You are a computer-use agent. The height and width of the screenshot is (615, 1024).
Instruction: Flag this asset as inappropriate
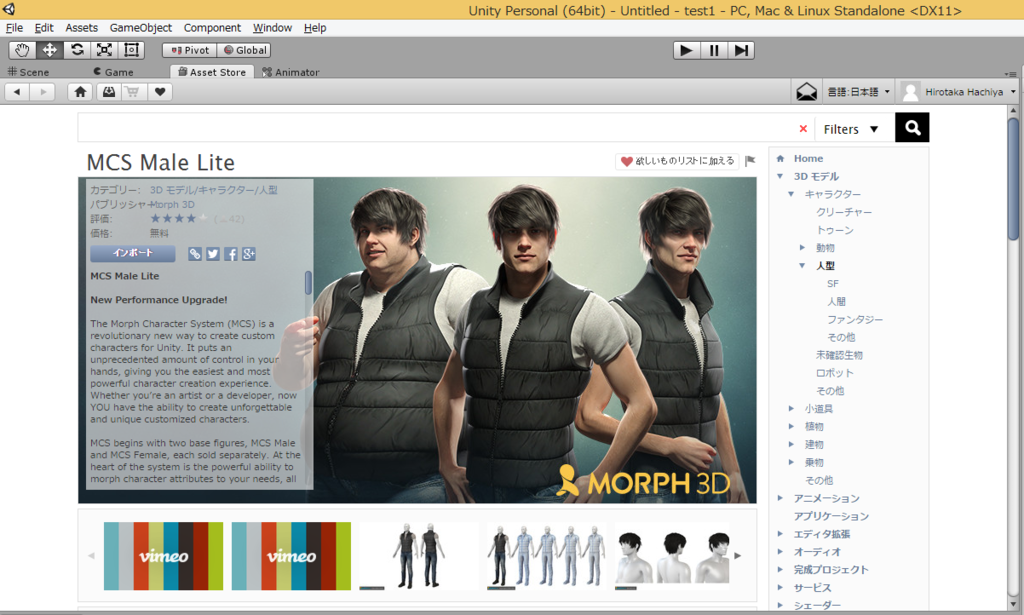pos(750,161)
